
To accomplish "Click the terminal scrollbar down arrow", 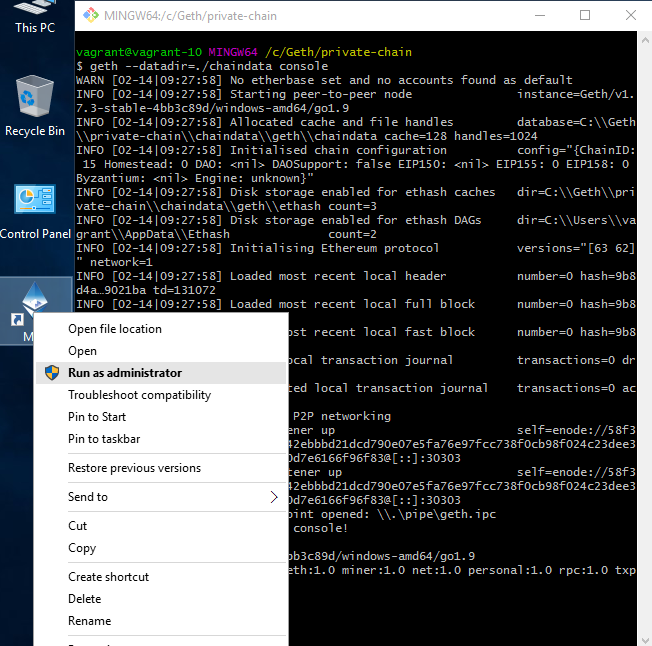I will [x=645, y=640].
